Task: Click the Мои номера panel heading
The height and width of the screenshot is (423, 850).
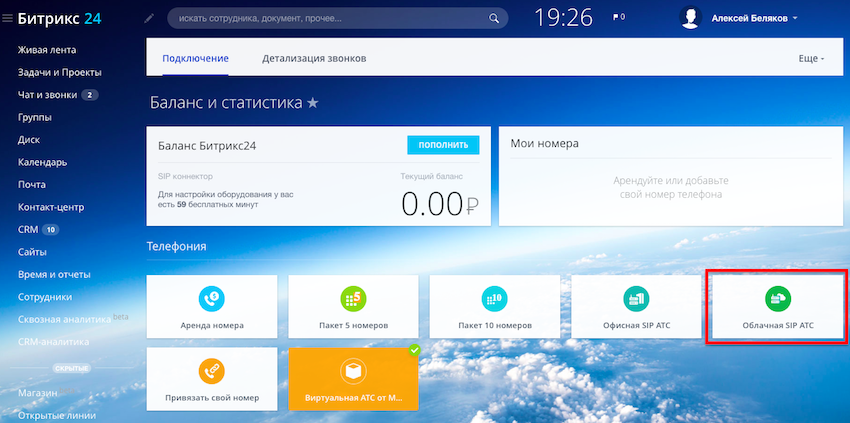Action: [x=544, y=143]
